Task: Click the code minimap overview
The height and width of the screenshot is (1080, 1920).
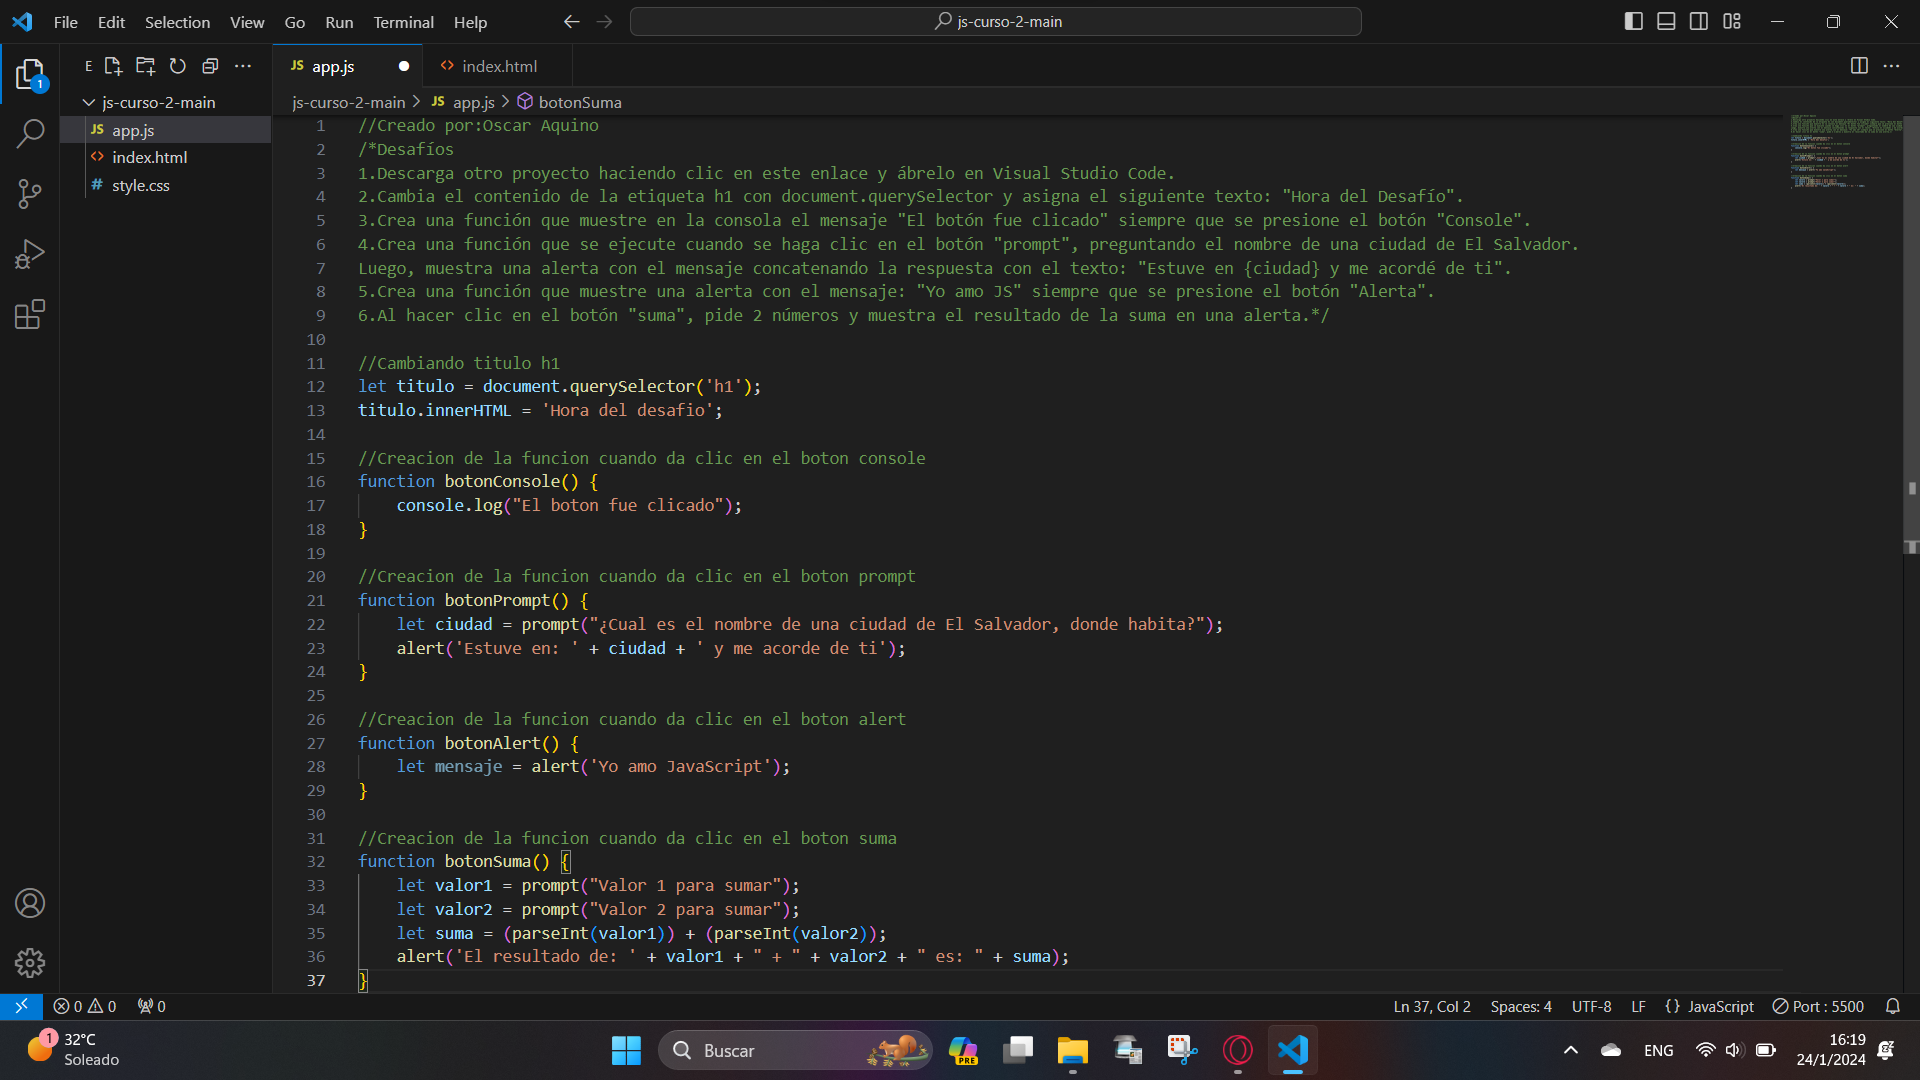Action: [x=1846, y=152]
